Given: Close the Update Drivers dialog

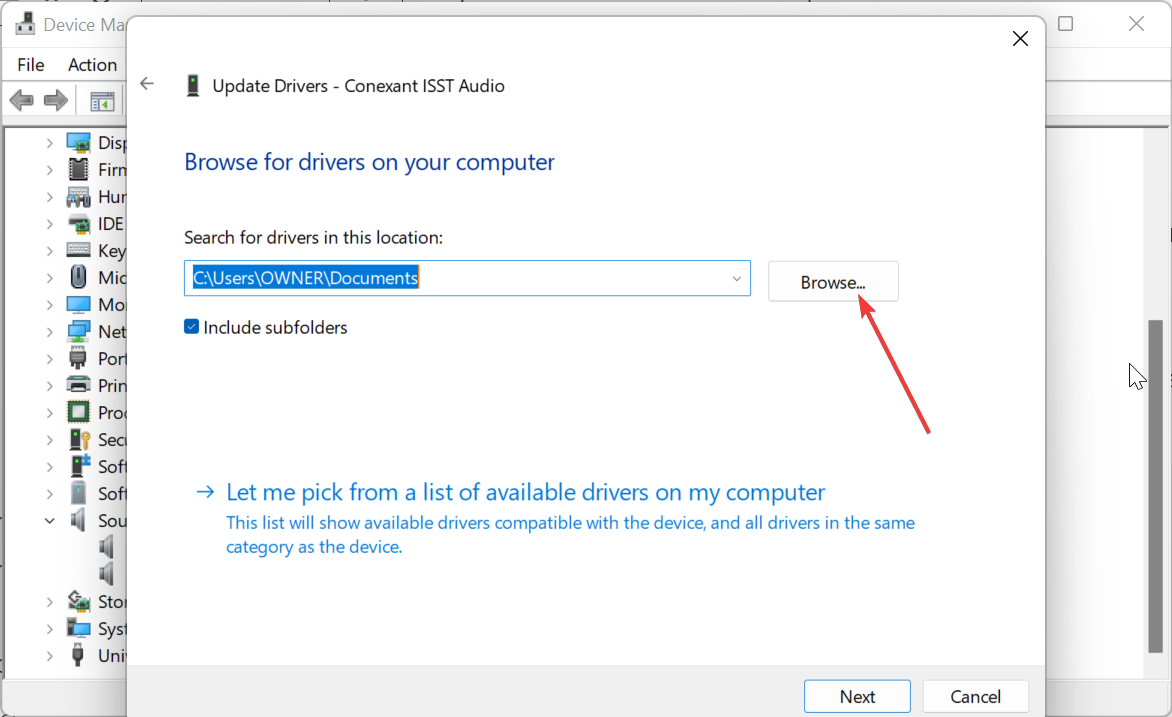Looking at the screenshot, I should pyautogui.click(x=1020, y=39).
